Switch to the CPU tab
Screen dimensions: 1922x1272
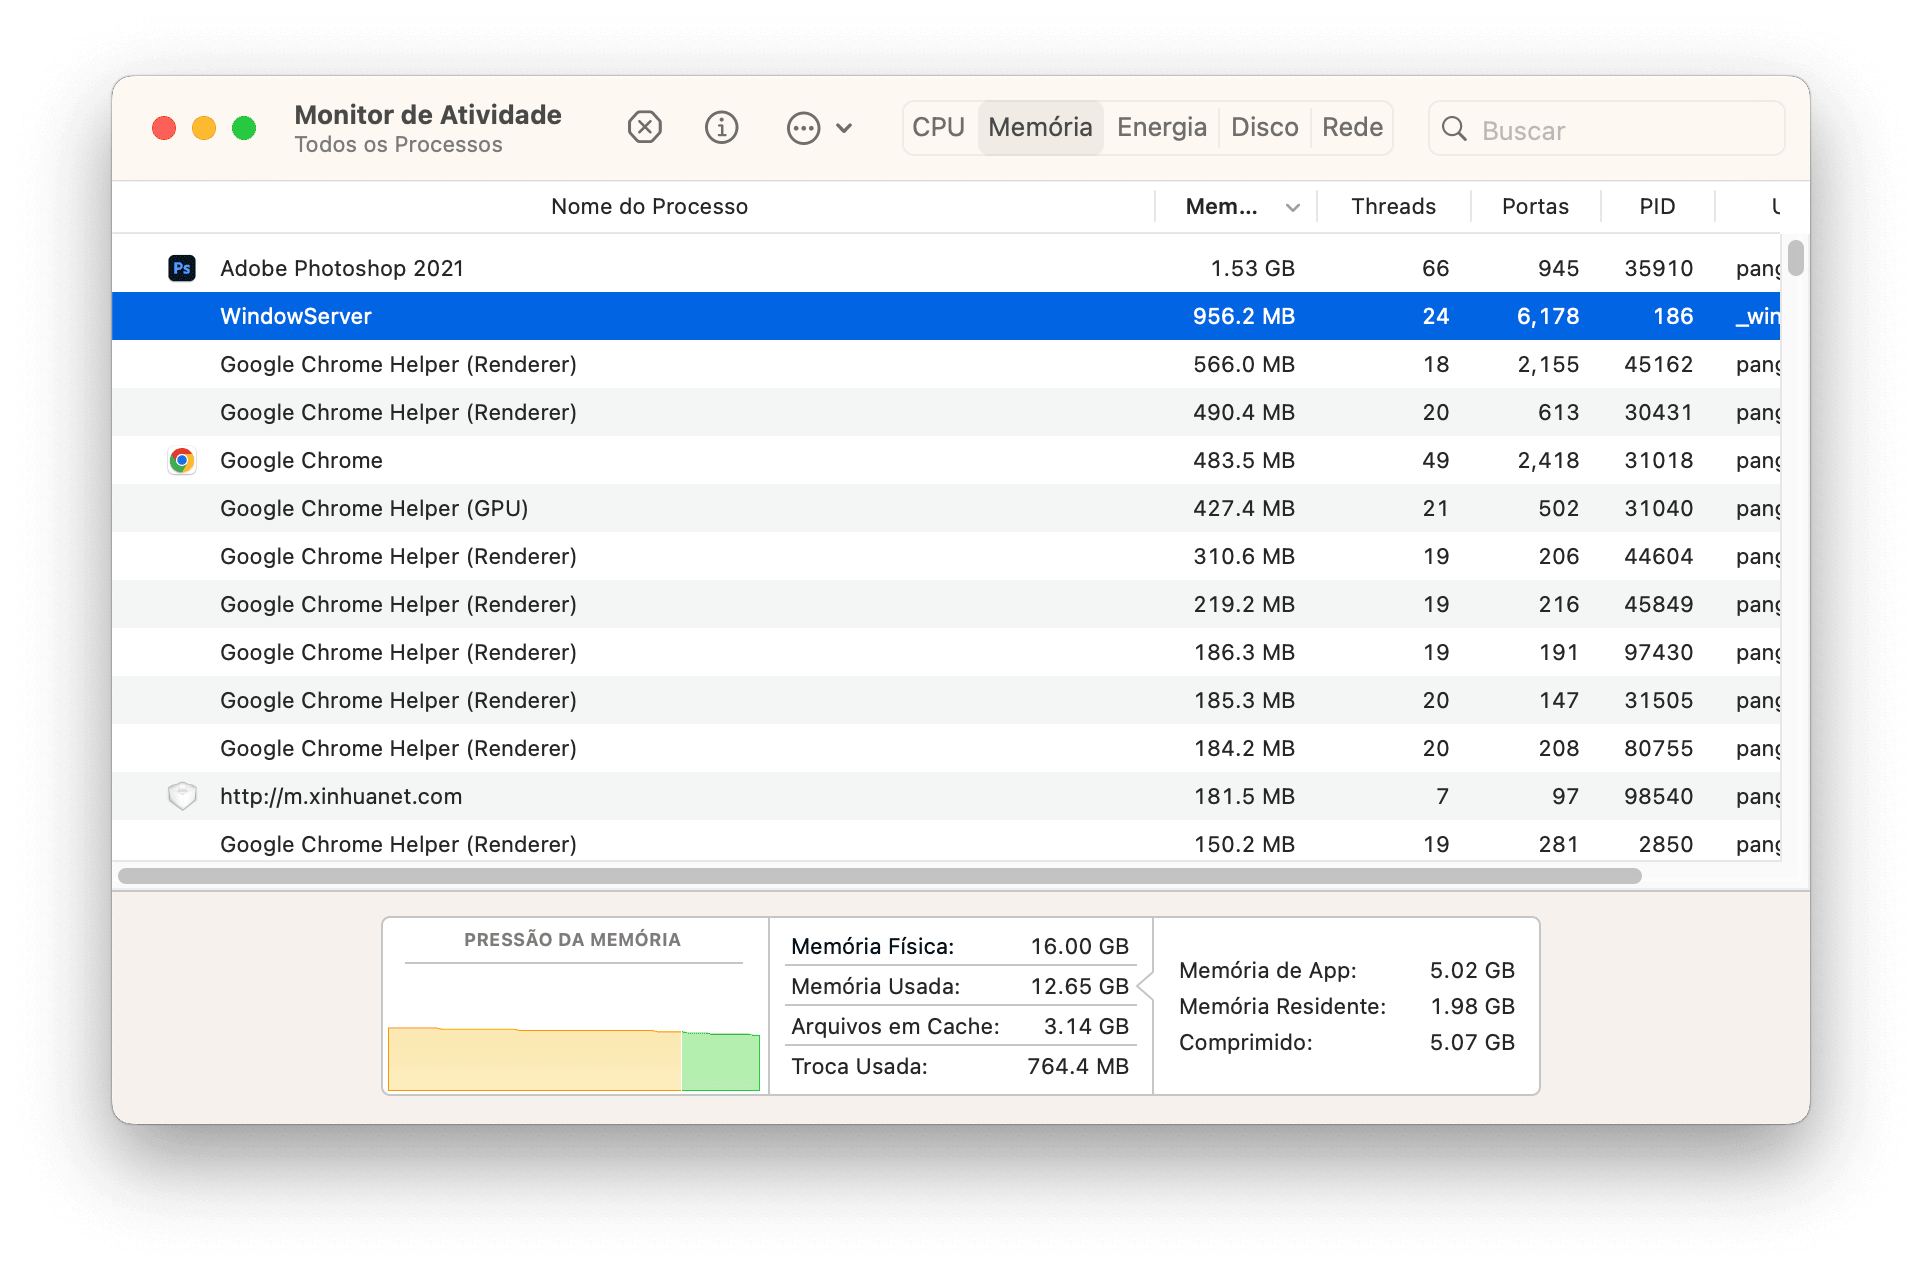(x=938, y=128)
